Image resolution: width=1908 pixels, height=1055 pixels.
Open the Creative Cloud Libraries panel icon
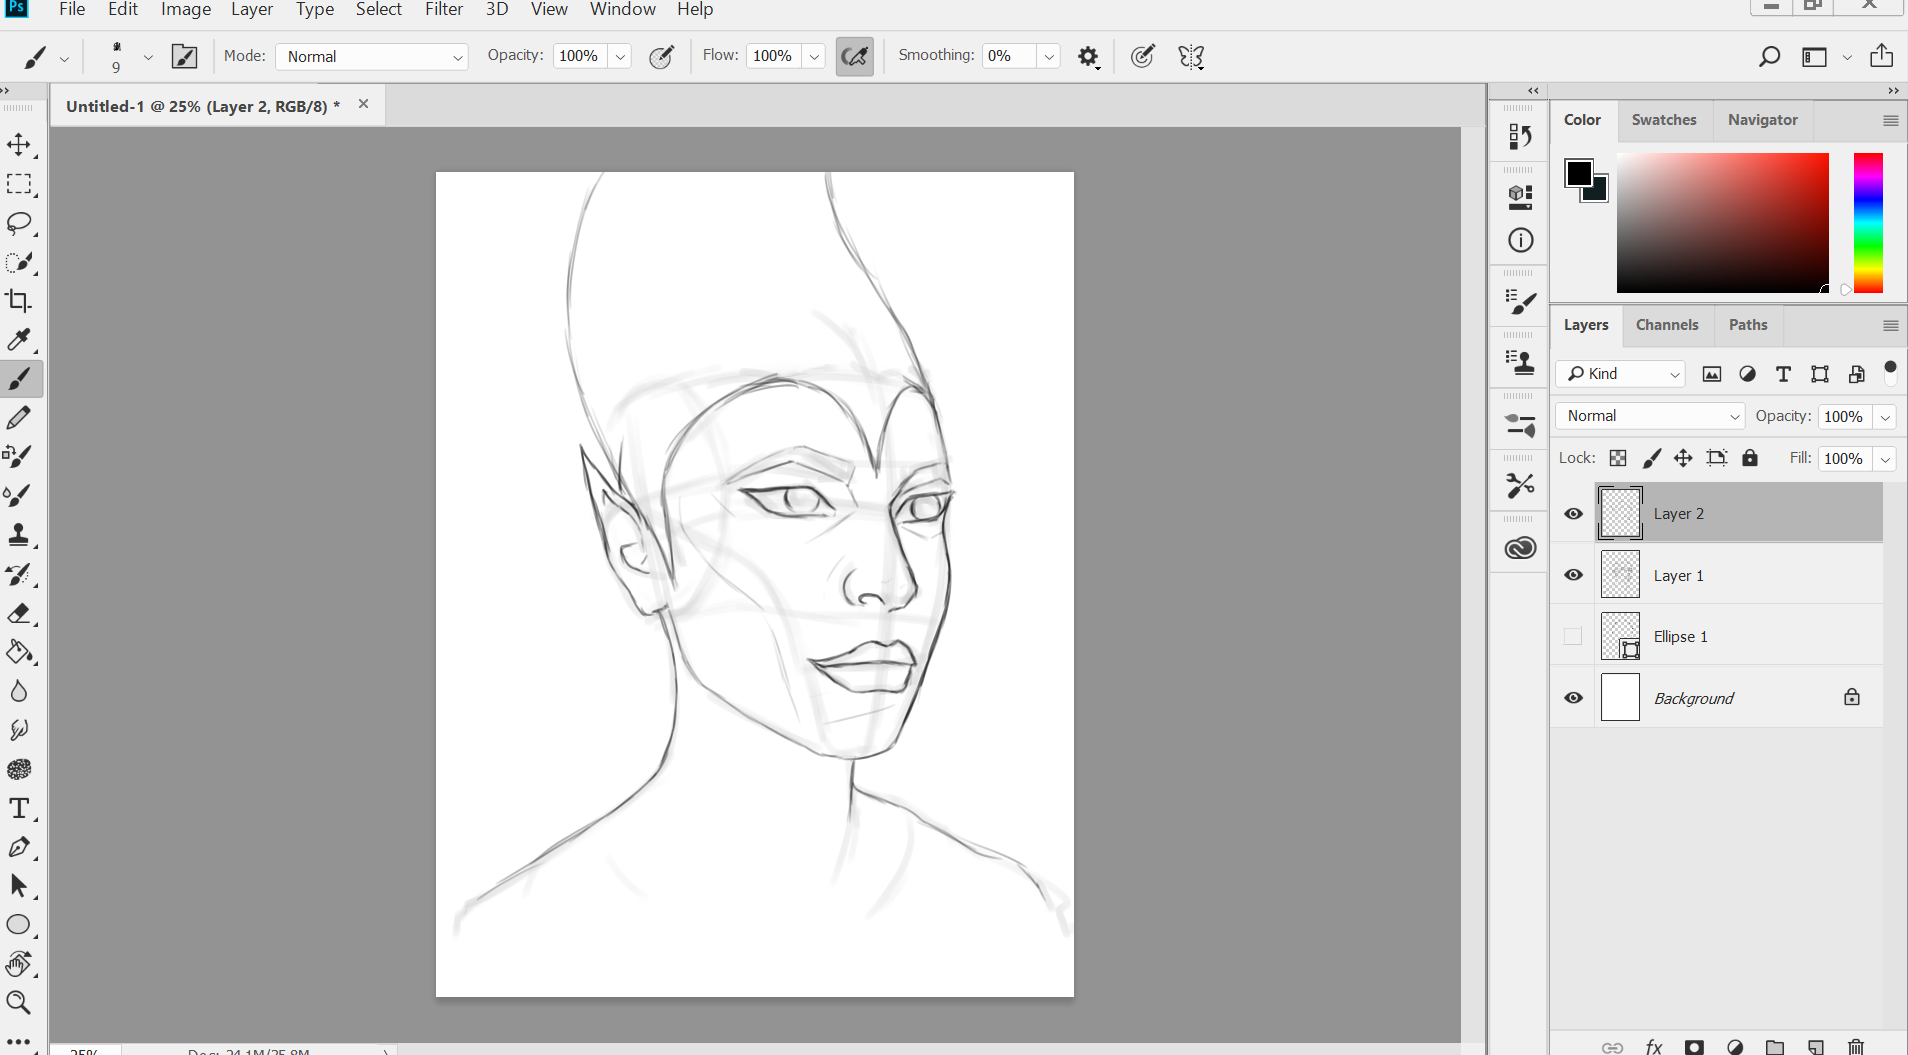tap(1520, 548)
